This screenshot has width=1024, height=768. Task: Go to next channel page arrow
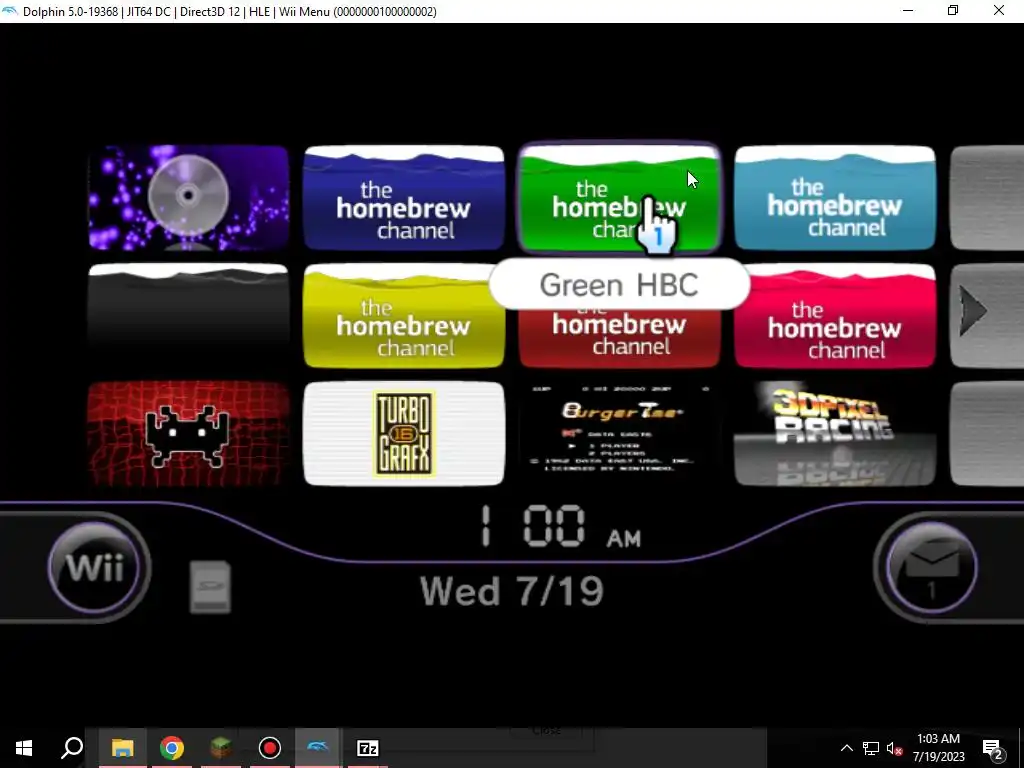point(973,312)
